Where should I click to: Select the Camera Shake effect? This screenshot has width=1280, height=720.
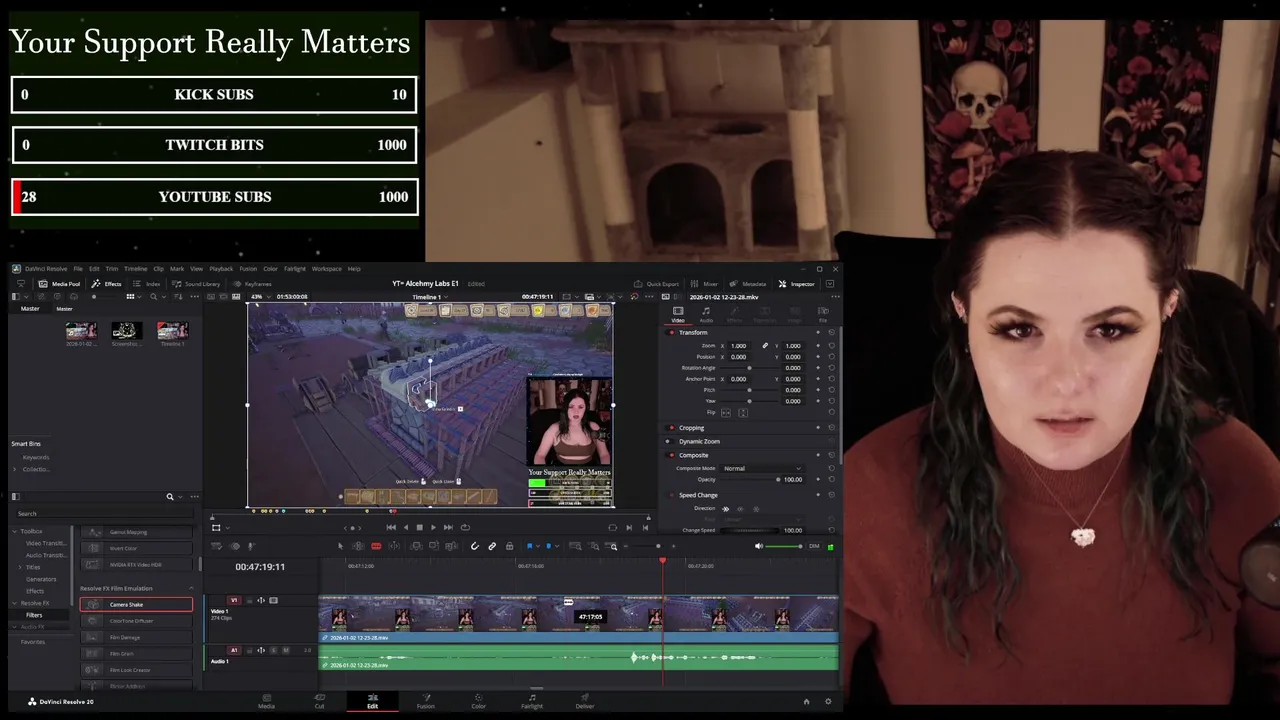[136, 604]
